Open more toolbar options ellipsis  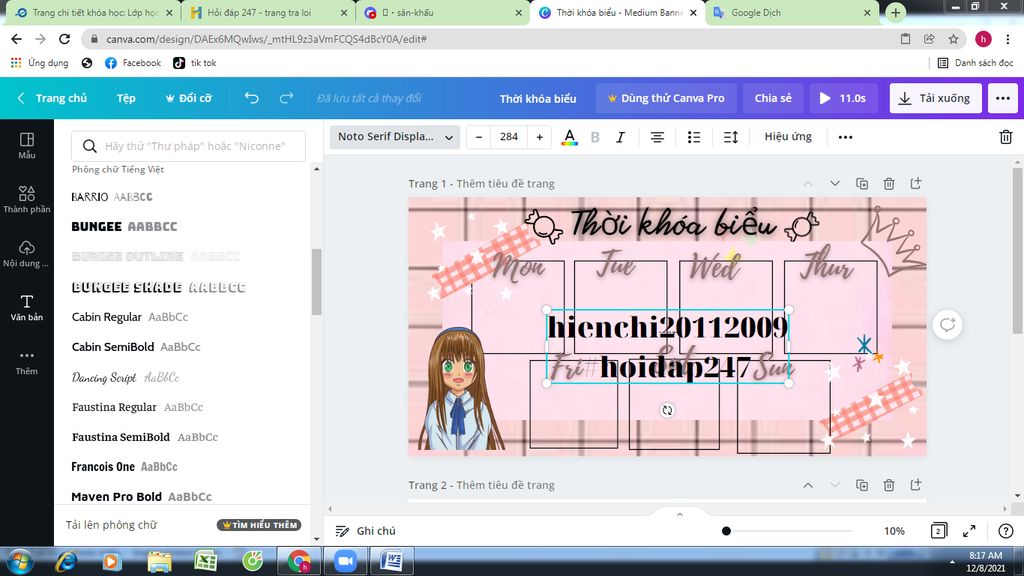(845, 137)
